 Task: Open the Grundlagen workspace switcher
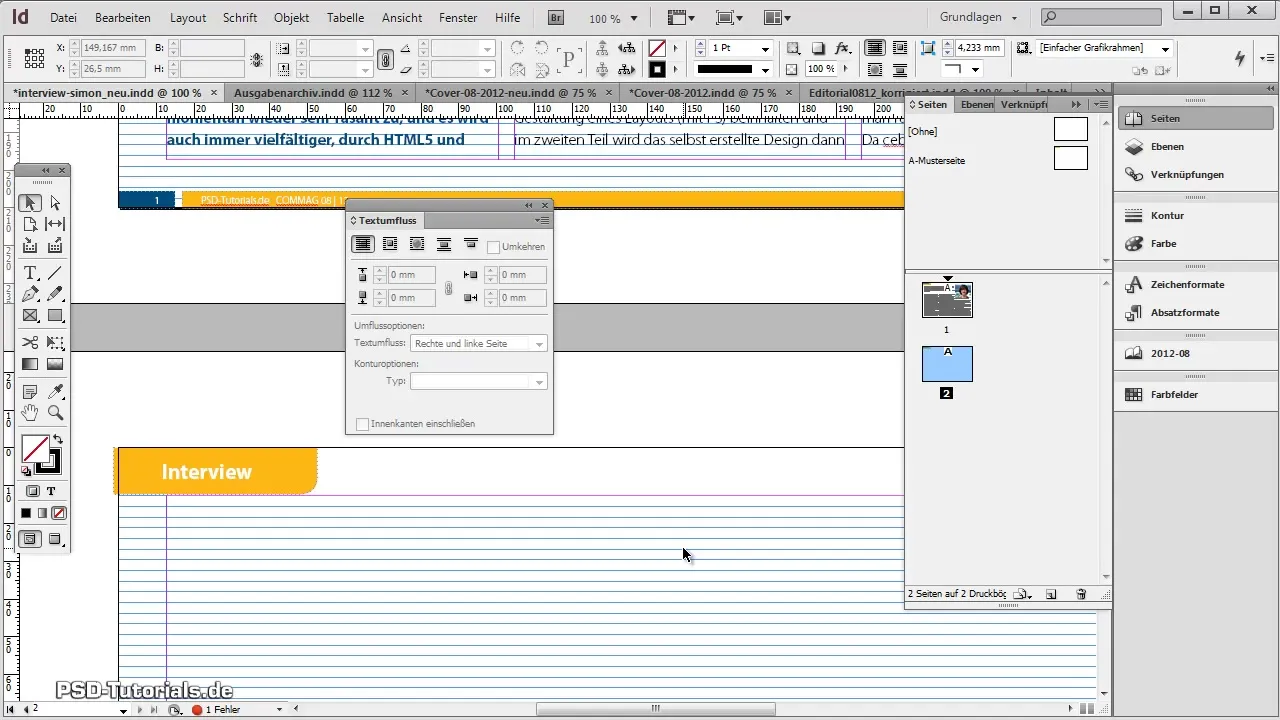pyautogui.click(x=979, y=18)
